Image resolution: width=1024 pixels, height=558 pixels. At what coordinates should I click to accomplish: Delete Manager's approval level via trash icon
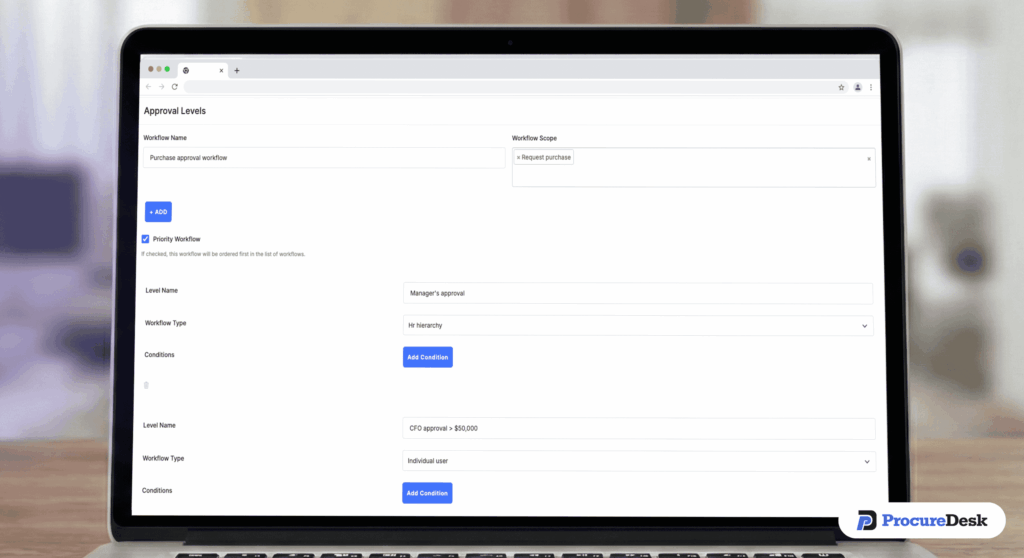[146, 386]
